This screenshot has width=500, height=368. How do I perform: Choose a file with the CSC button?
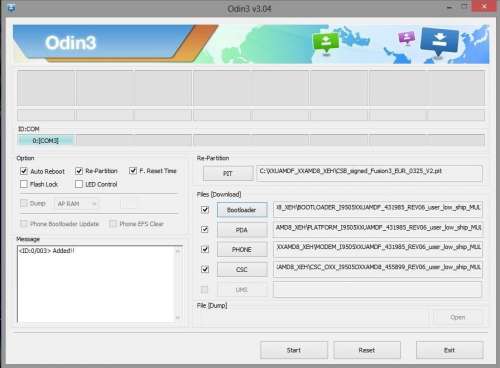coord(242,269)
